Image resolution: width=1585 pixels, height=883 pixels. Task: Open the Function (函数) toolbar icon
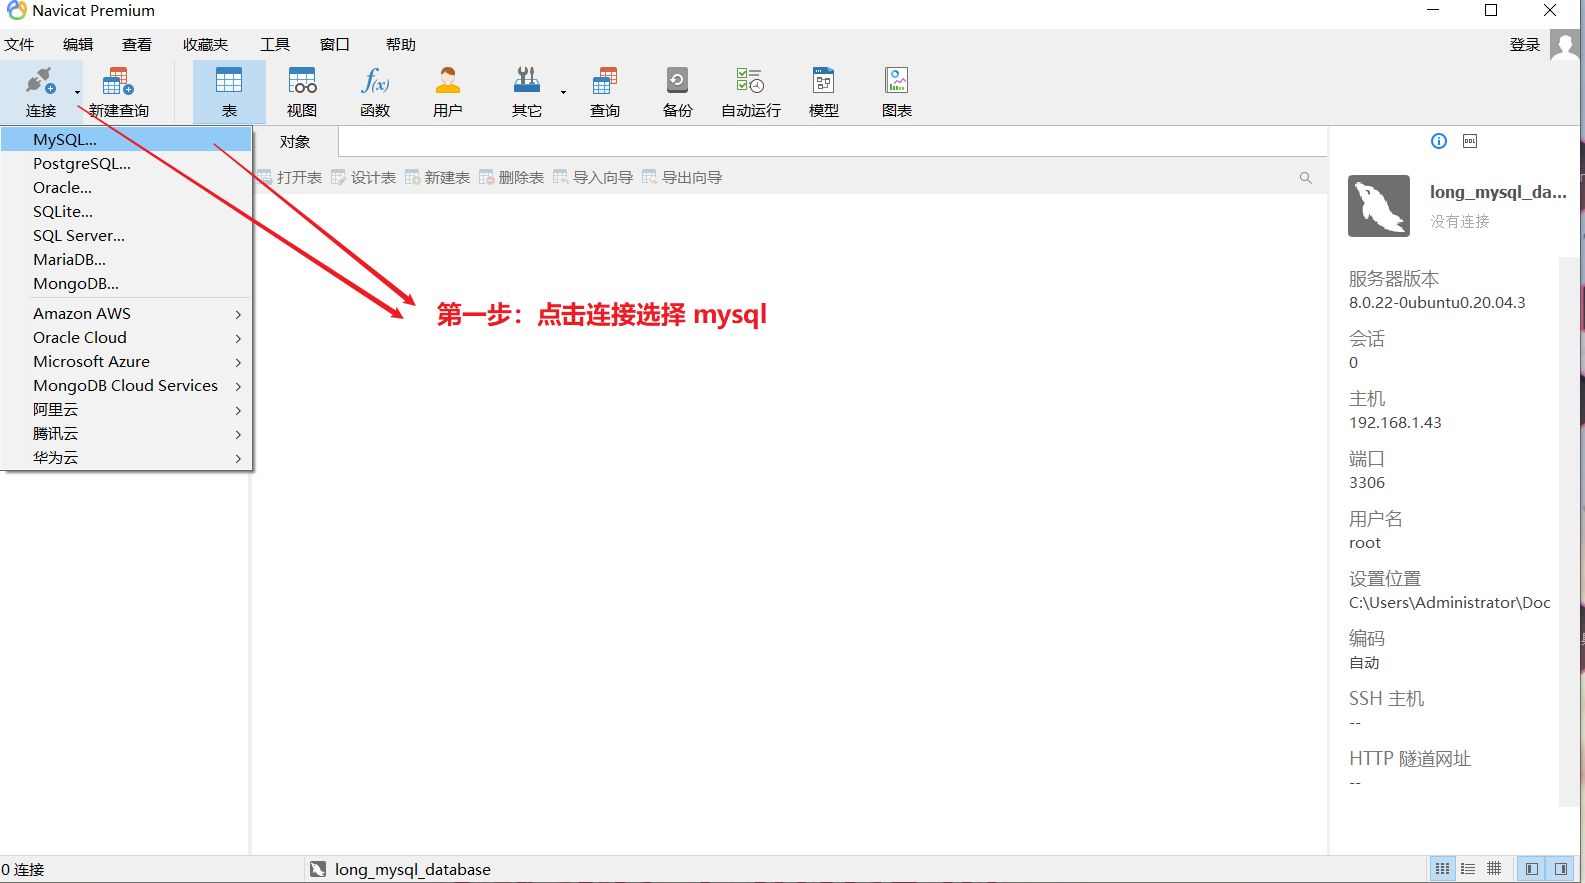[x=375, y=81]
